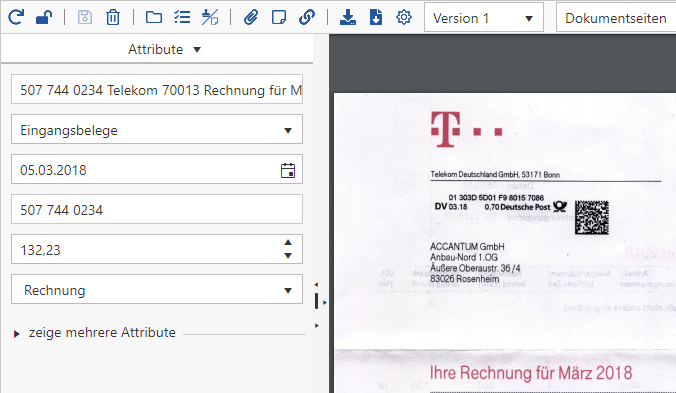Click the chain link icon
Screen dimensions: 676x393
tap(307, 18)
